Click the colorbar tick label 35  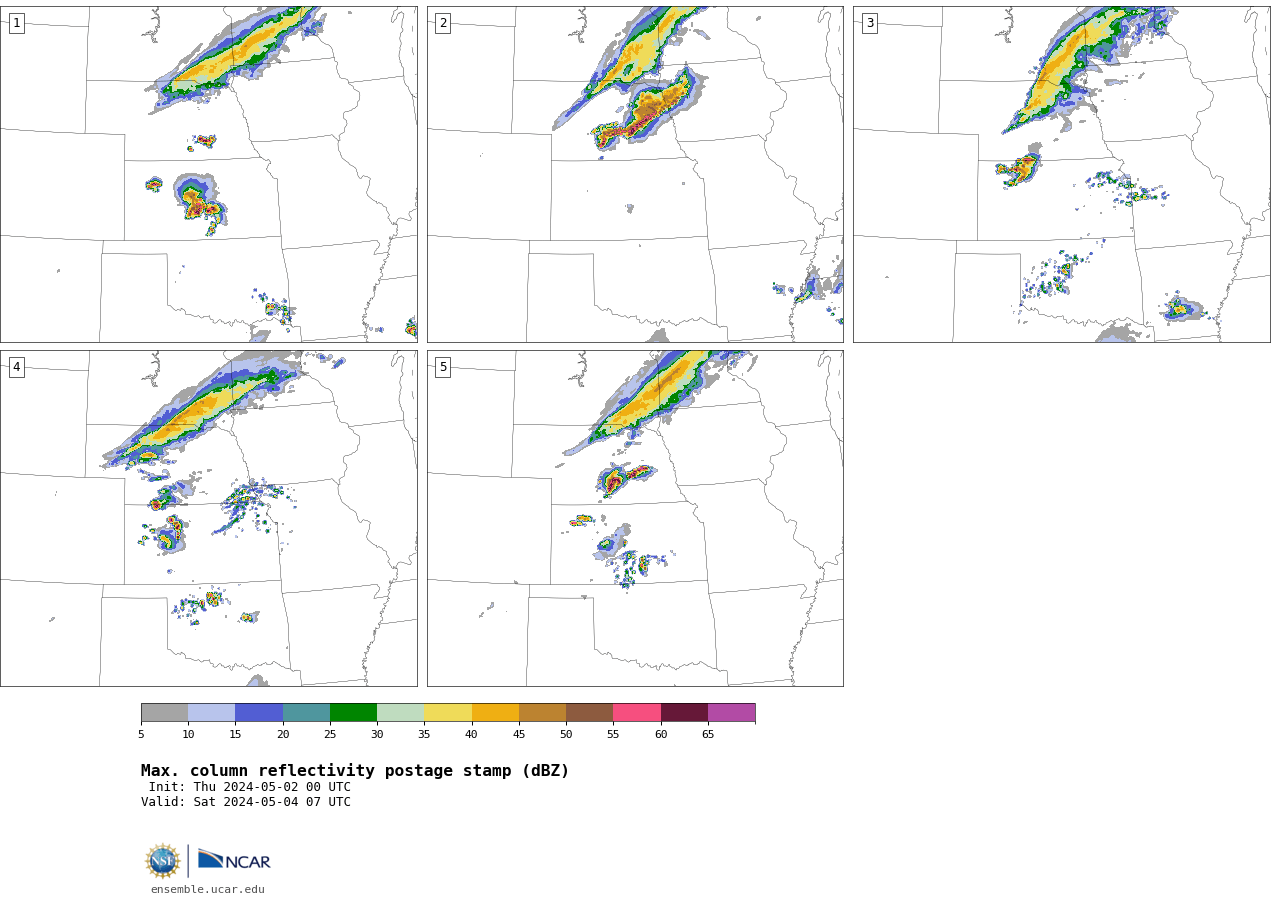[x=424, y=734]
